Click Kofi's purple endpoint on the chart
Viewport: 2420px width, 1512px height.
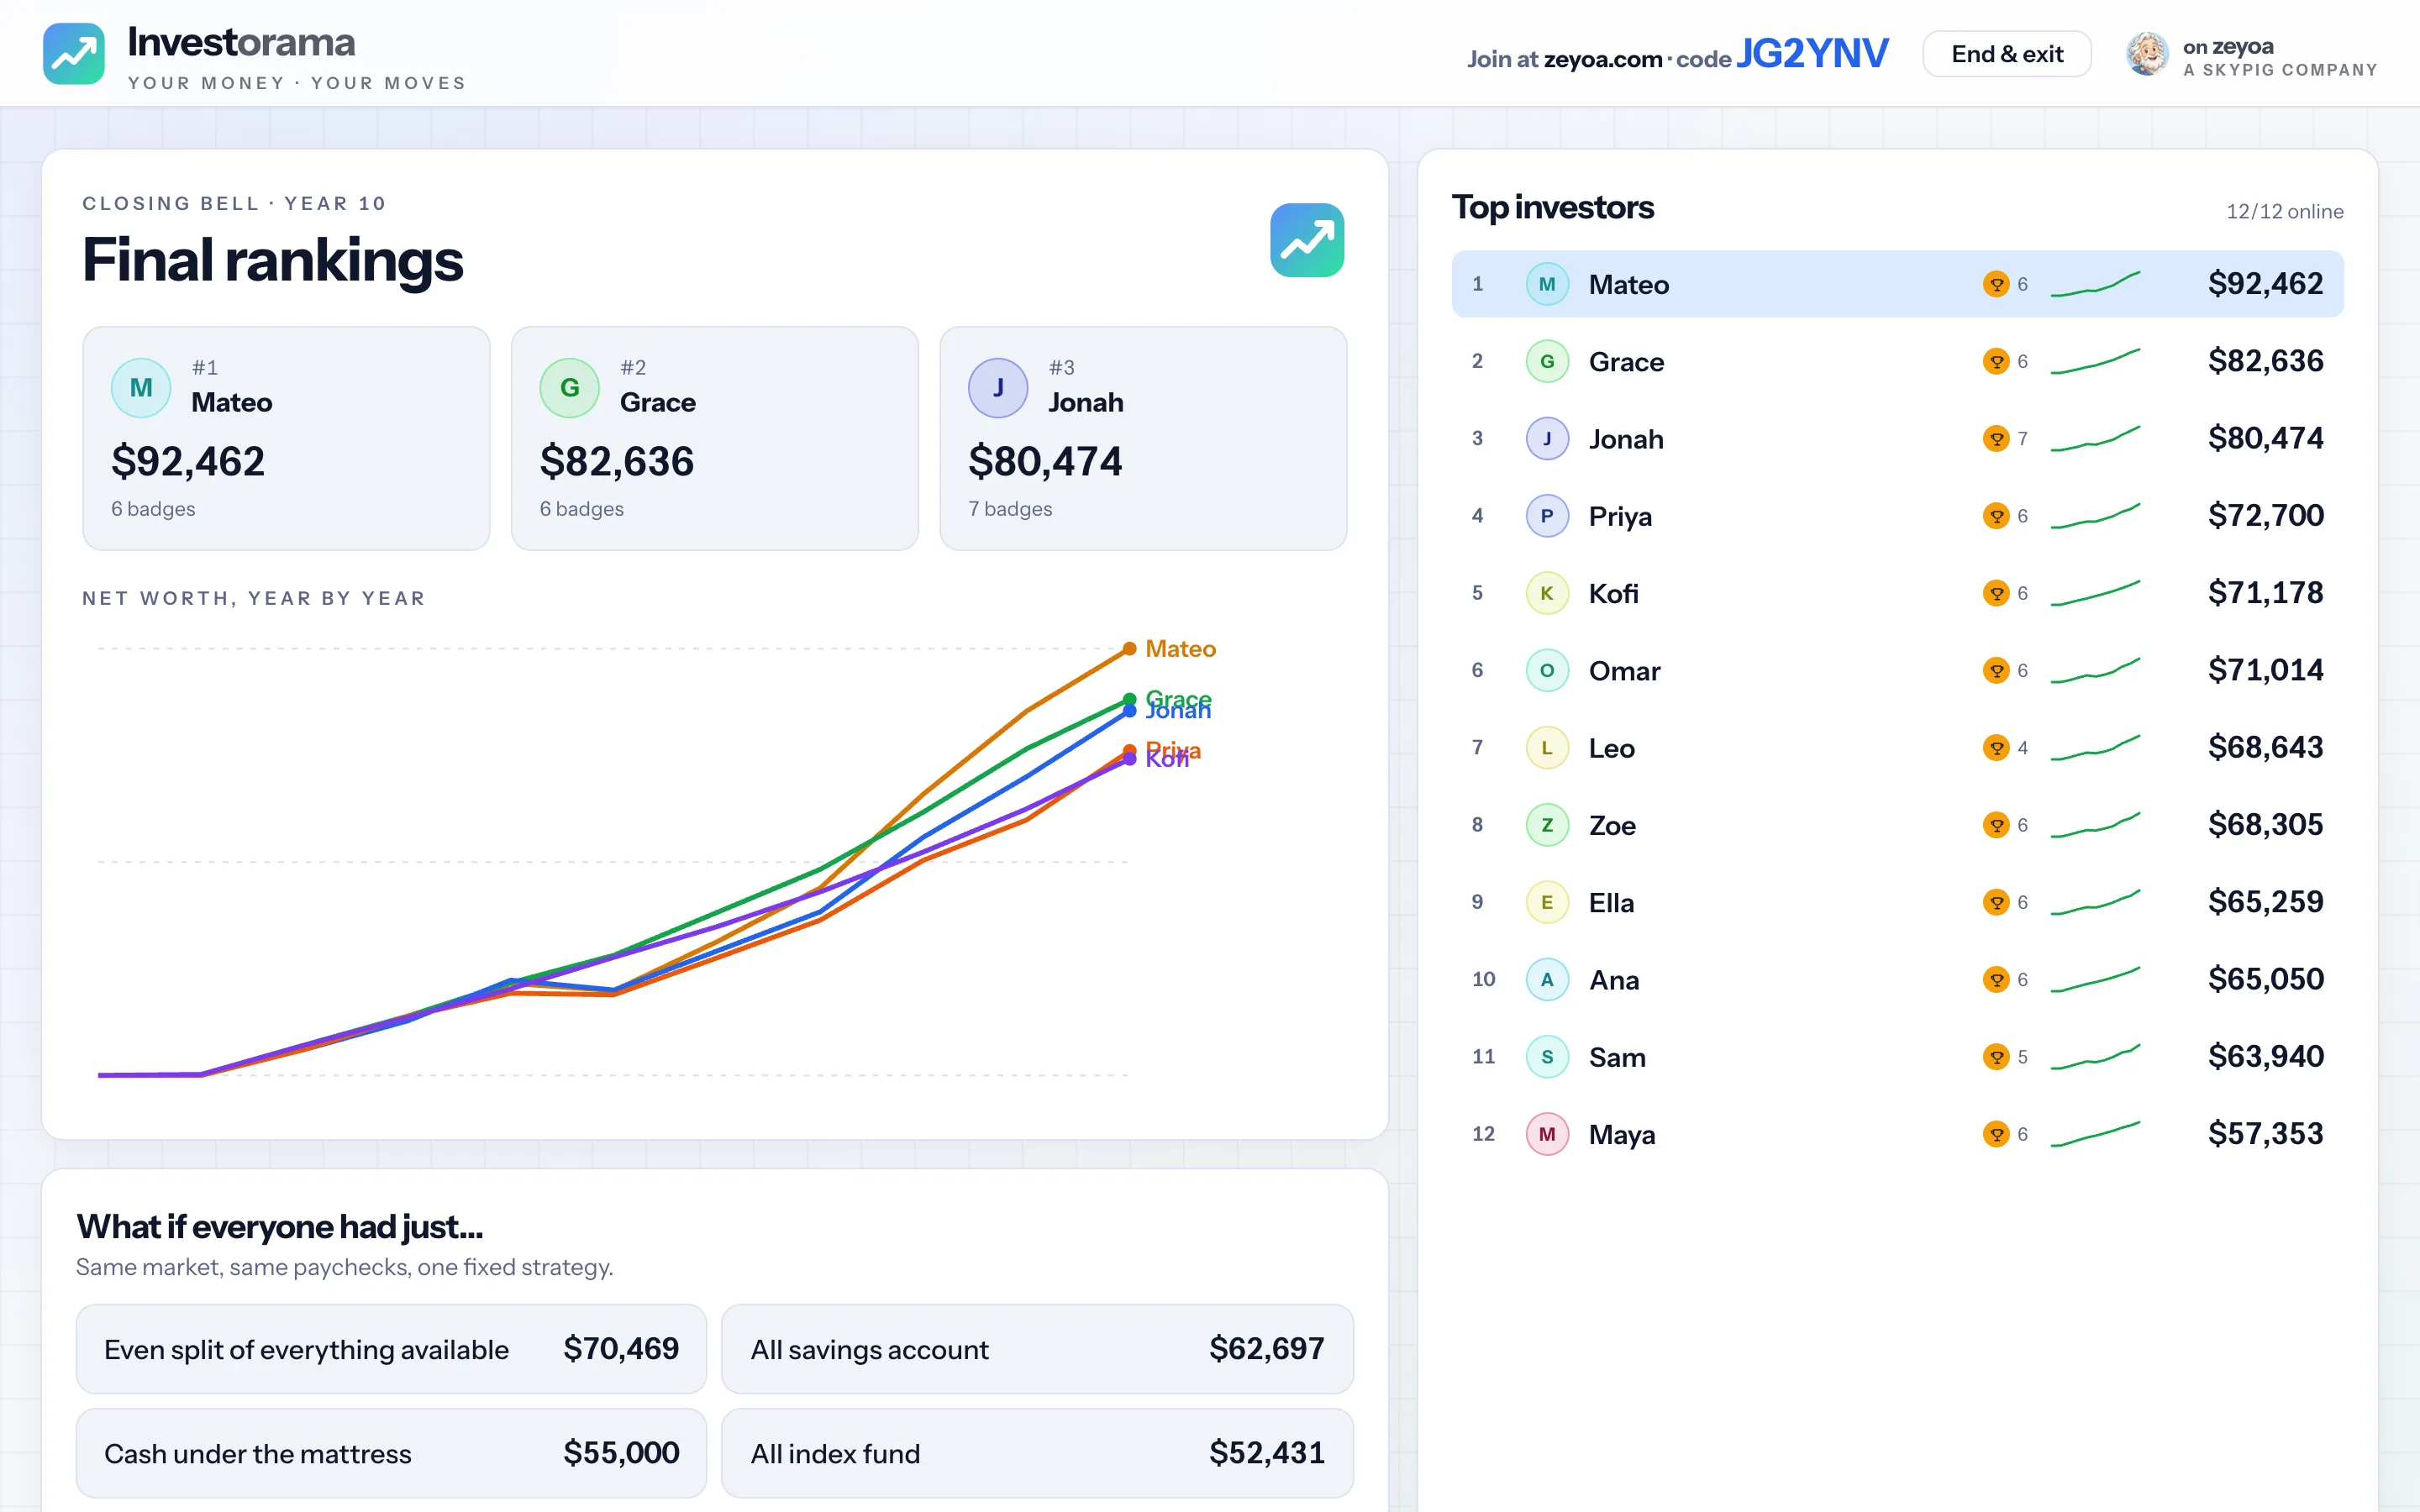1129,760
